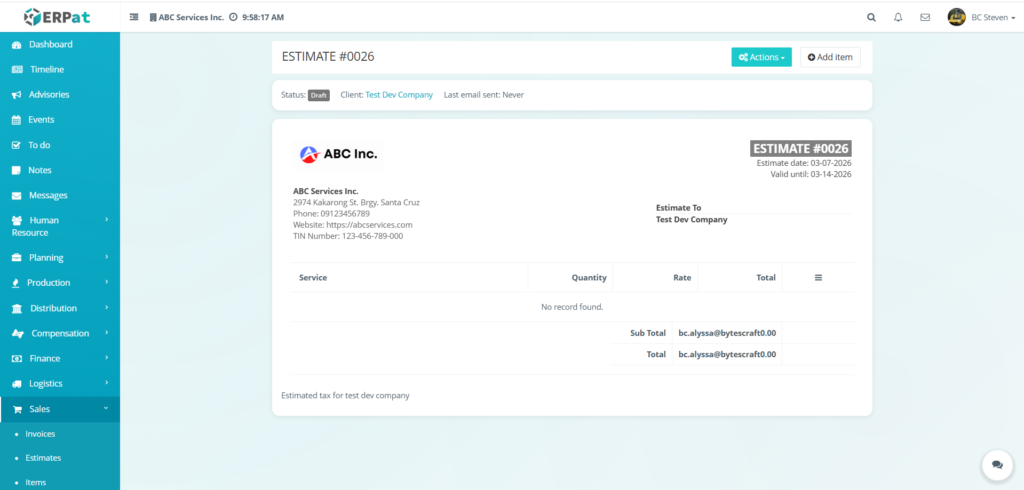This screenshot has height=490, width=1024.
Task: Click the ERPat logo
Action: click(59, 16)
